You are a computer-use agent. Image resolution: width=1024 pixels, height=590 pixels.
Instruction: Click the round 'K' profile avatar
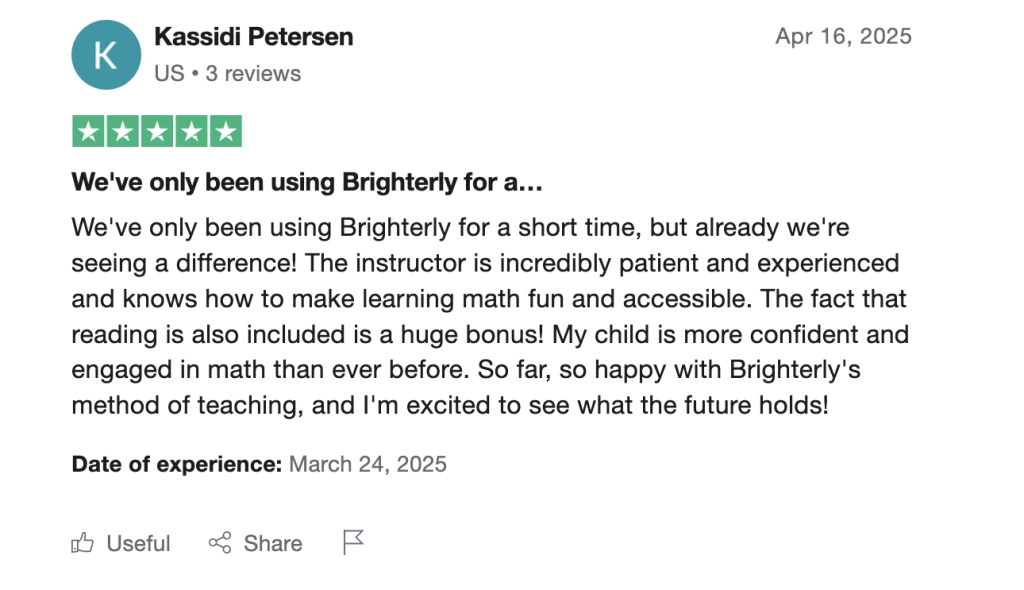point(105,54)
